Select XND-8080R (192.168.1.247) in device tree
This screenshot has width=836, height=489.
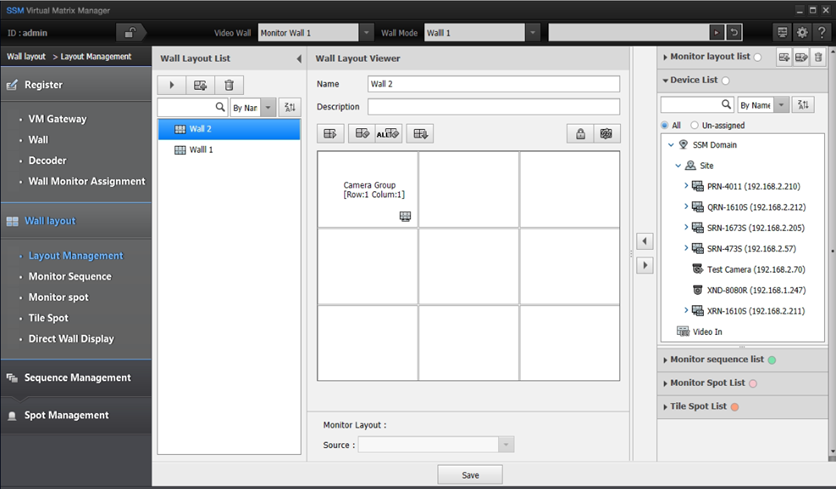(756, 290)
